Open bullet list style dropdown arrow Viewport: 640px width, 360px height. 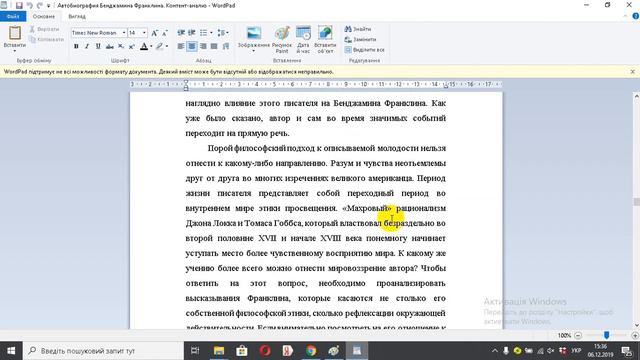pyautogui.click(x=211, y=33)
